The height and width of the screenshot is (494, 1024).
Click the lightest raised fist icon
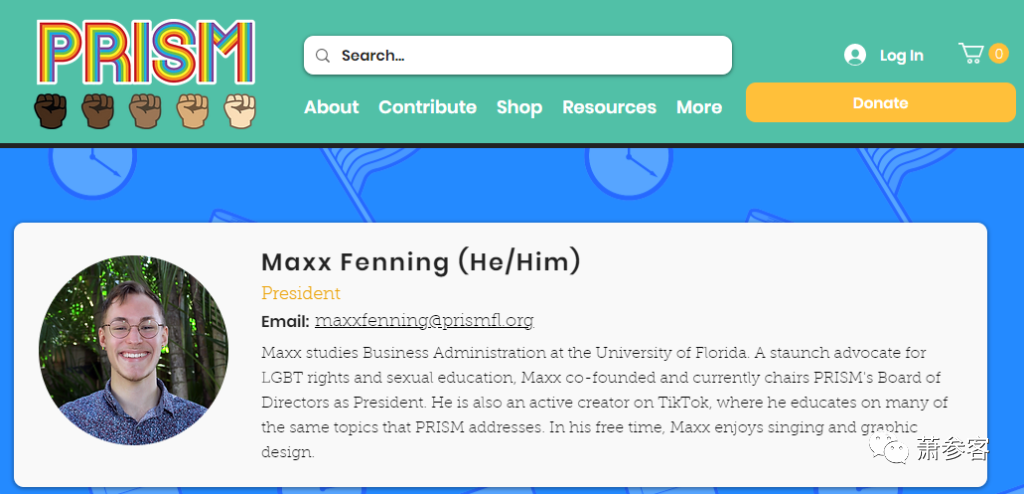(x=240, y=110)
